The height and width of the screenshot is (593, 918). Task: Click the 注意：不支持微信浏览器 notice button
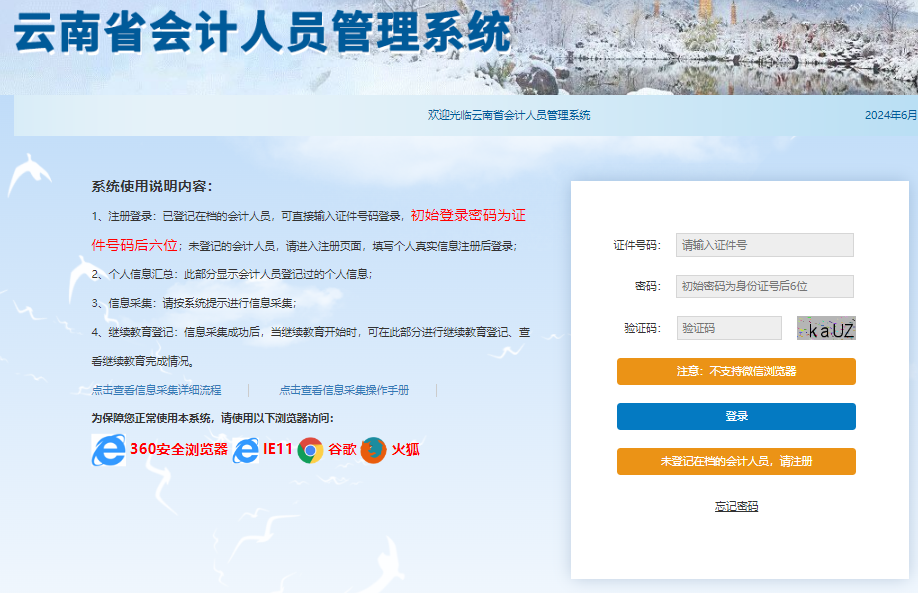pyautogui.click(x=736, y=371)
